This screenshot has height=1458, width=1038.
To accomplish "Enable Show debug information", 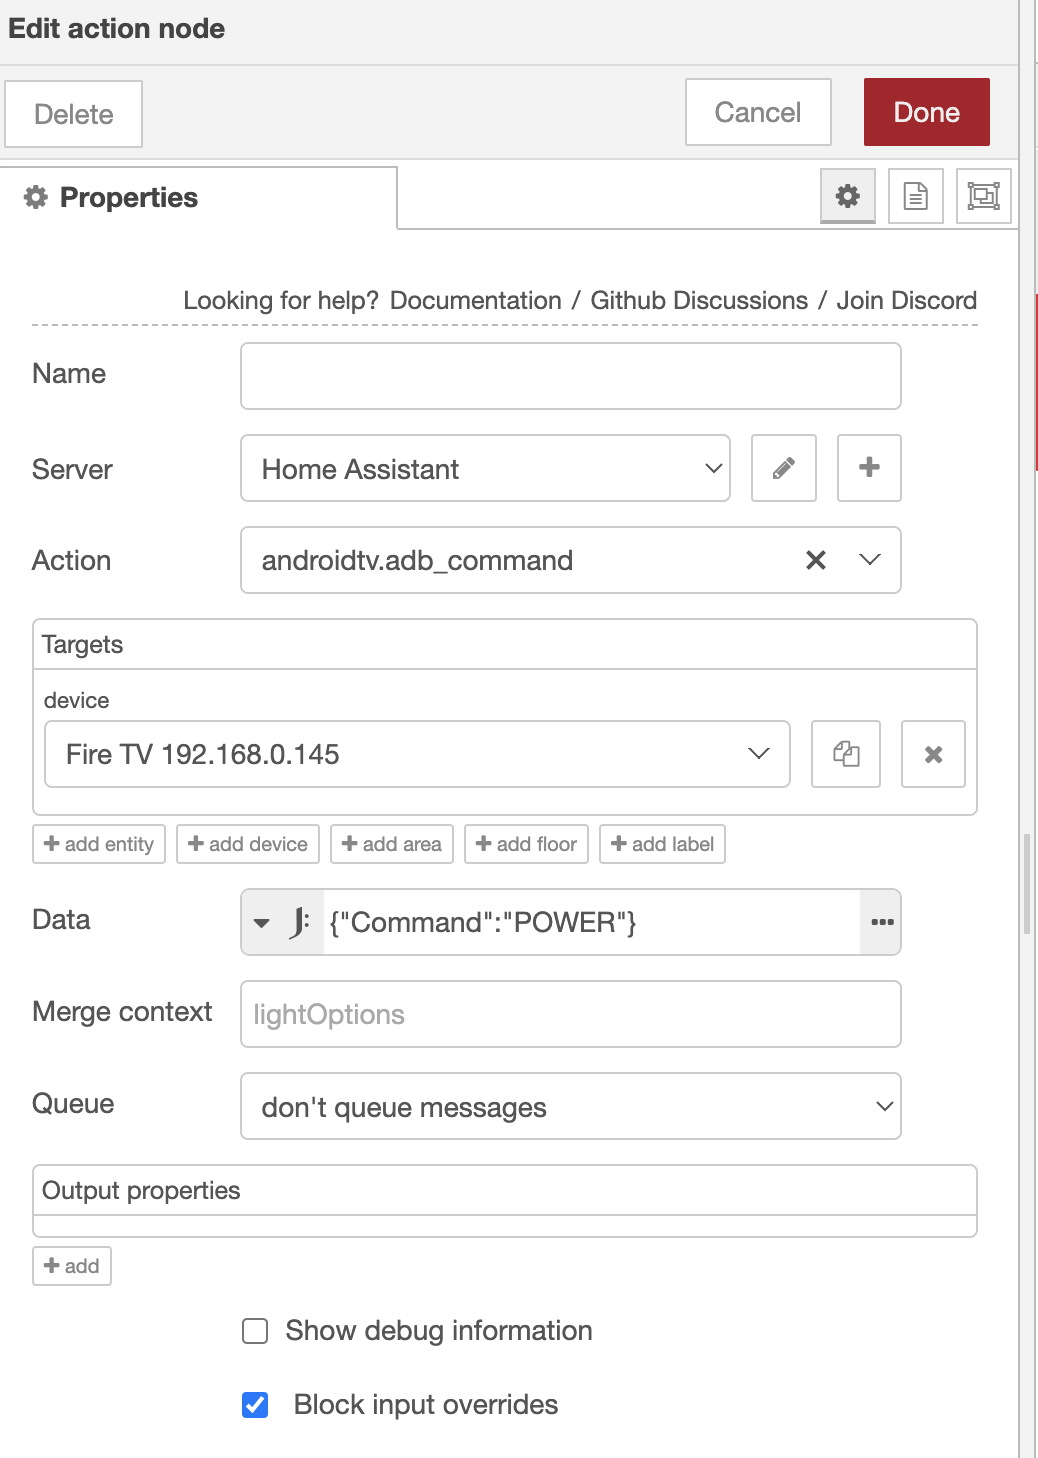I will coord(255,1331).
